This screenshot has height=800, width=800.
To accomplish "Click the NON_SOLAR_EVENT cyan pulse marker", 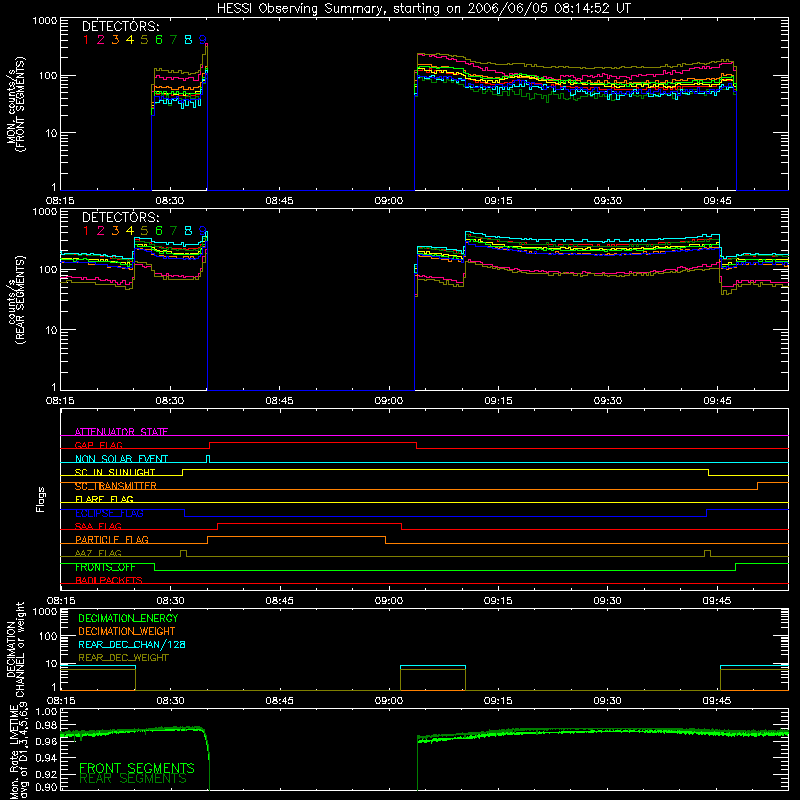I will point(208,459).
